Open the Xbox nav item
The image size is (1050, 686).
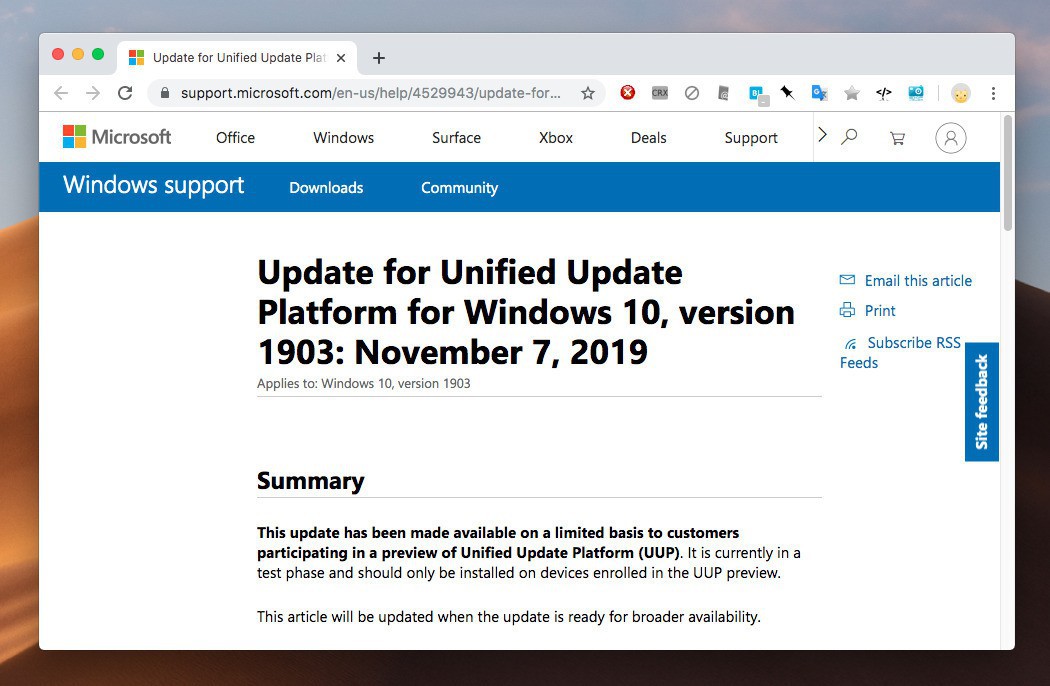pos(556,138)
